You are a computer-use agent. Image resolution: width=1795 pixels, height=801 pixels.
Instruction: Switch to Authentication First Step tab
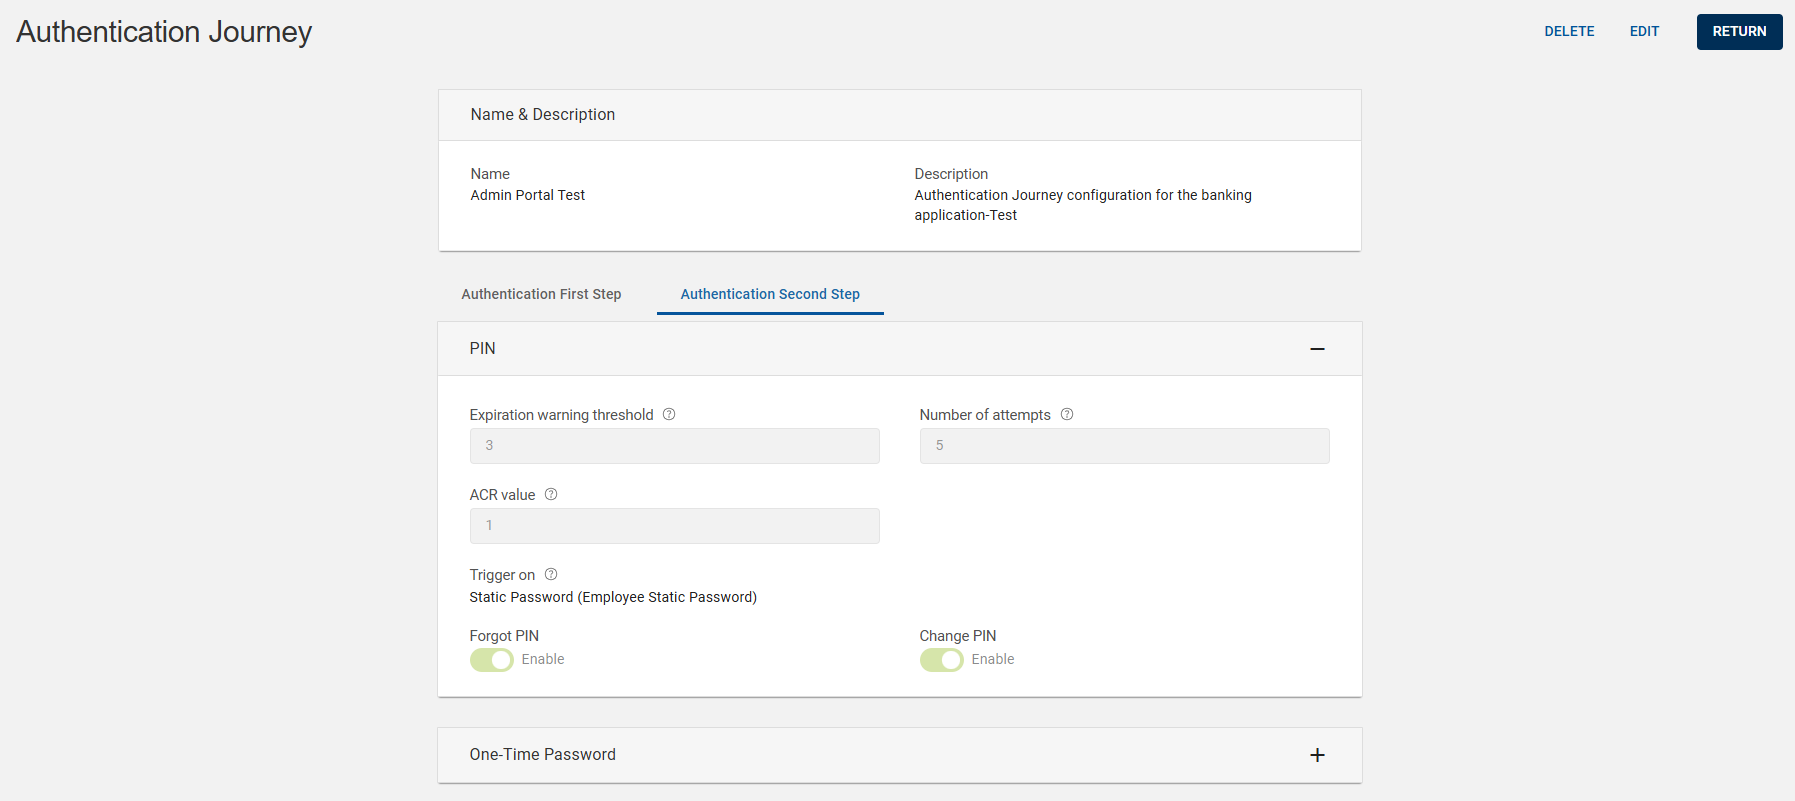point(541,294)
